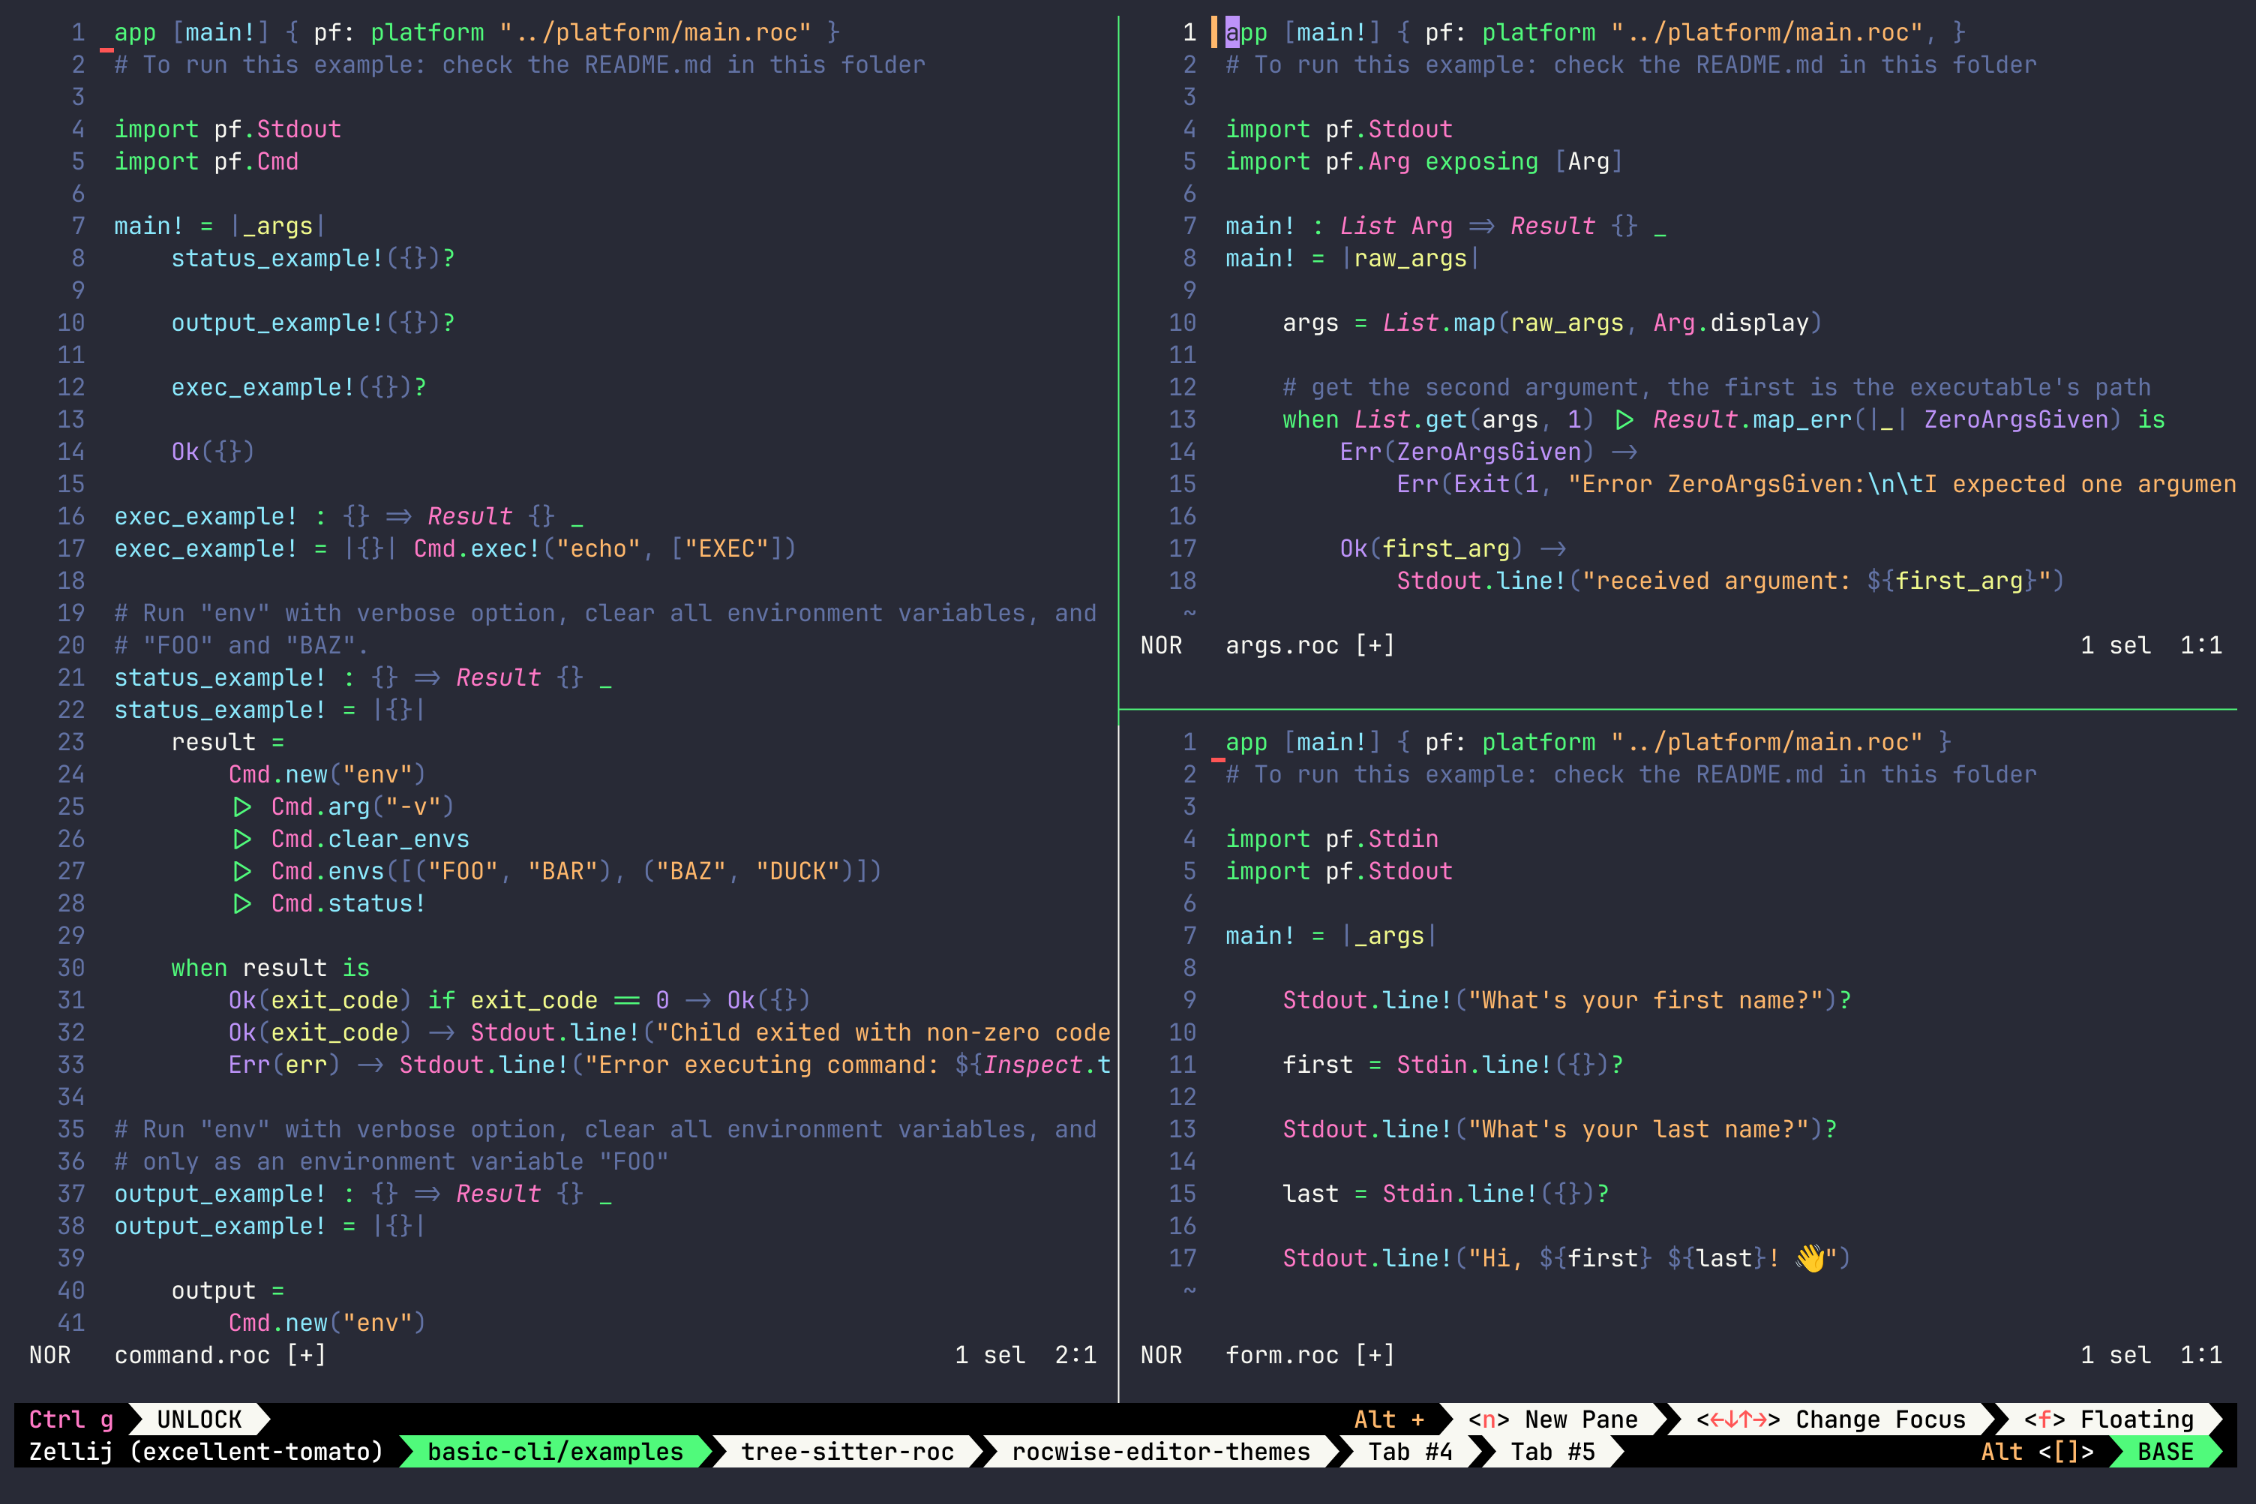Click the pipe operator before Cmd.envs
The width and height of the screenshot is (2256, 1505).
point(242,871)
